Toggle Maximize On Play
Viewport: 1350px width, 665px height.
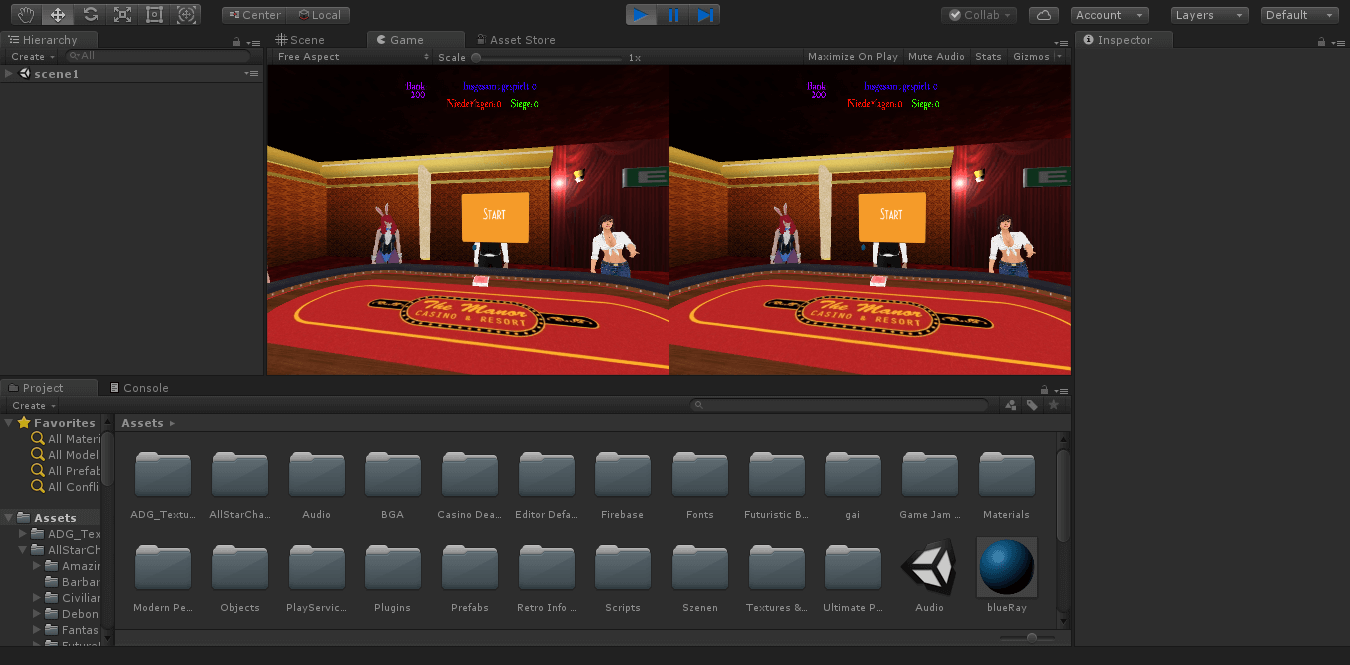click(x=853, y=57)
